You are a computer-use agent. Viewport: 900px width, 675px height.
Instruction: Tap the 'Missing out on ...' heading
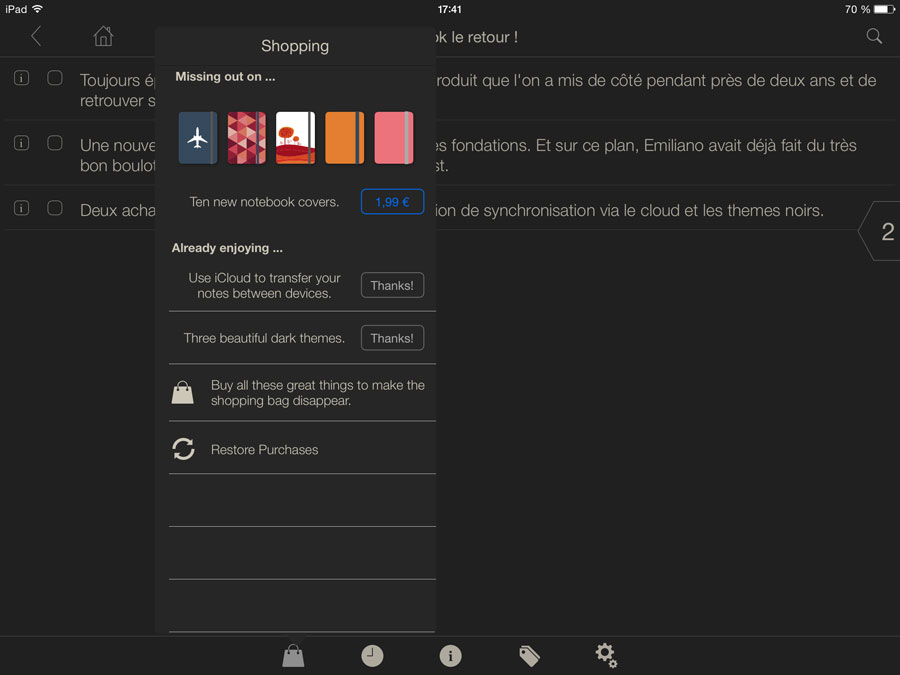[x=225, y=76]
